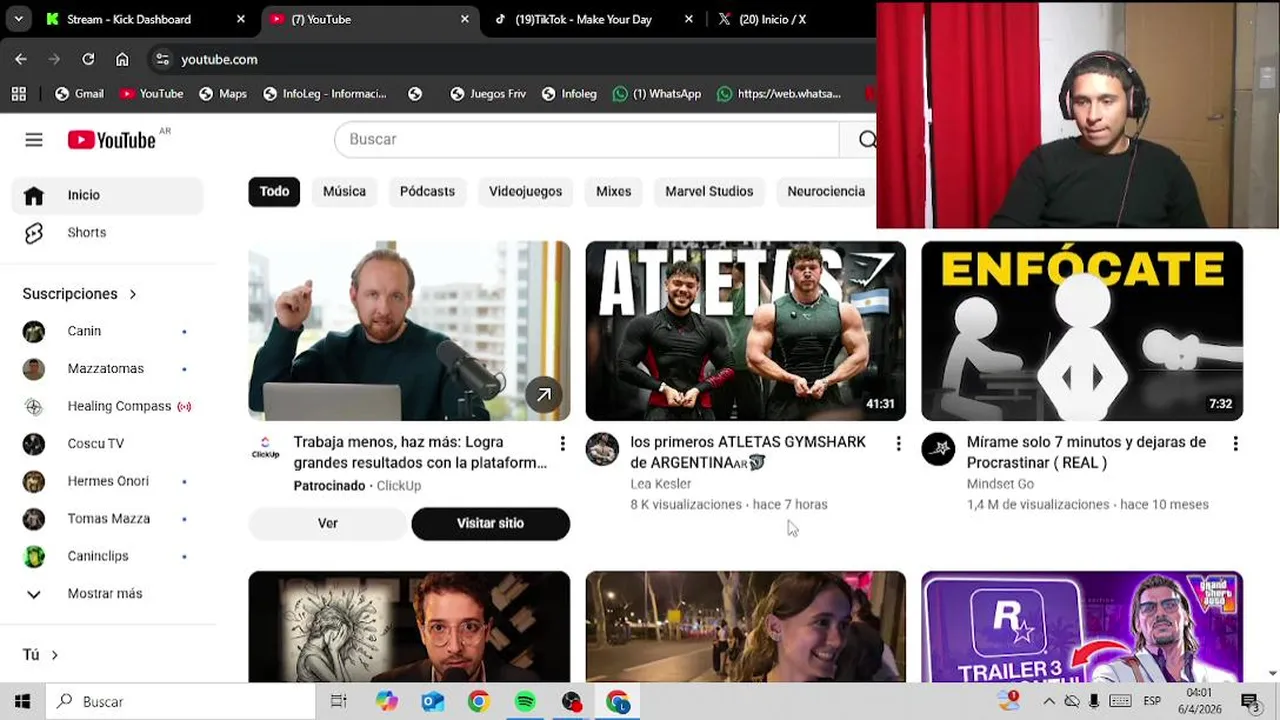
Task: Close the YouTube browser tab
Action: (x=464, y=19)
